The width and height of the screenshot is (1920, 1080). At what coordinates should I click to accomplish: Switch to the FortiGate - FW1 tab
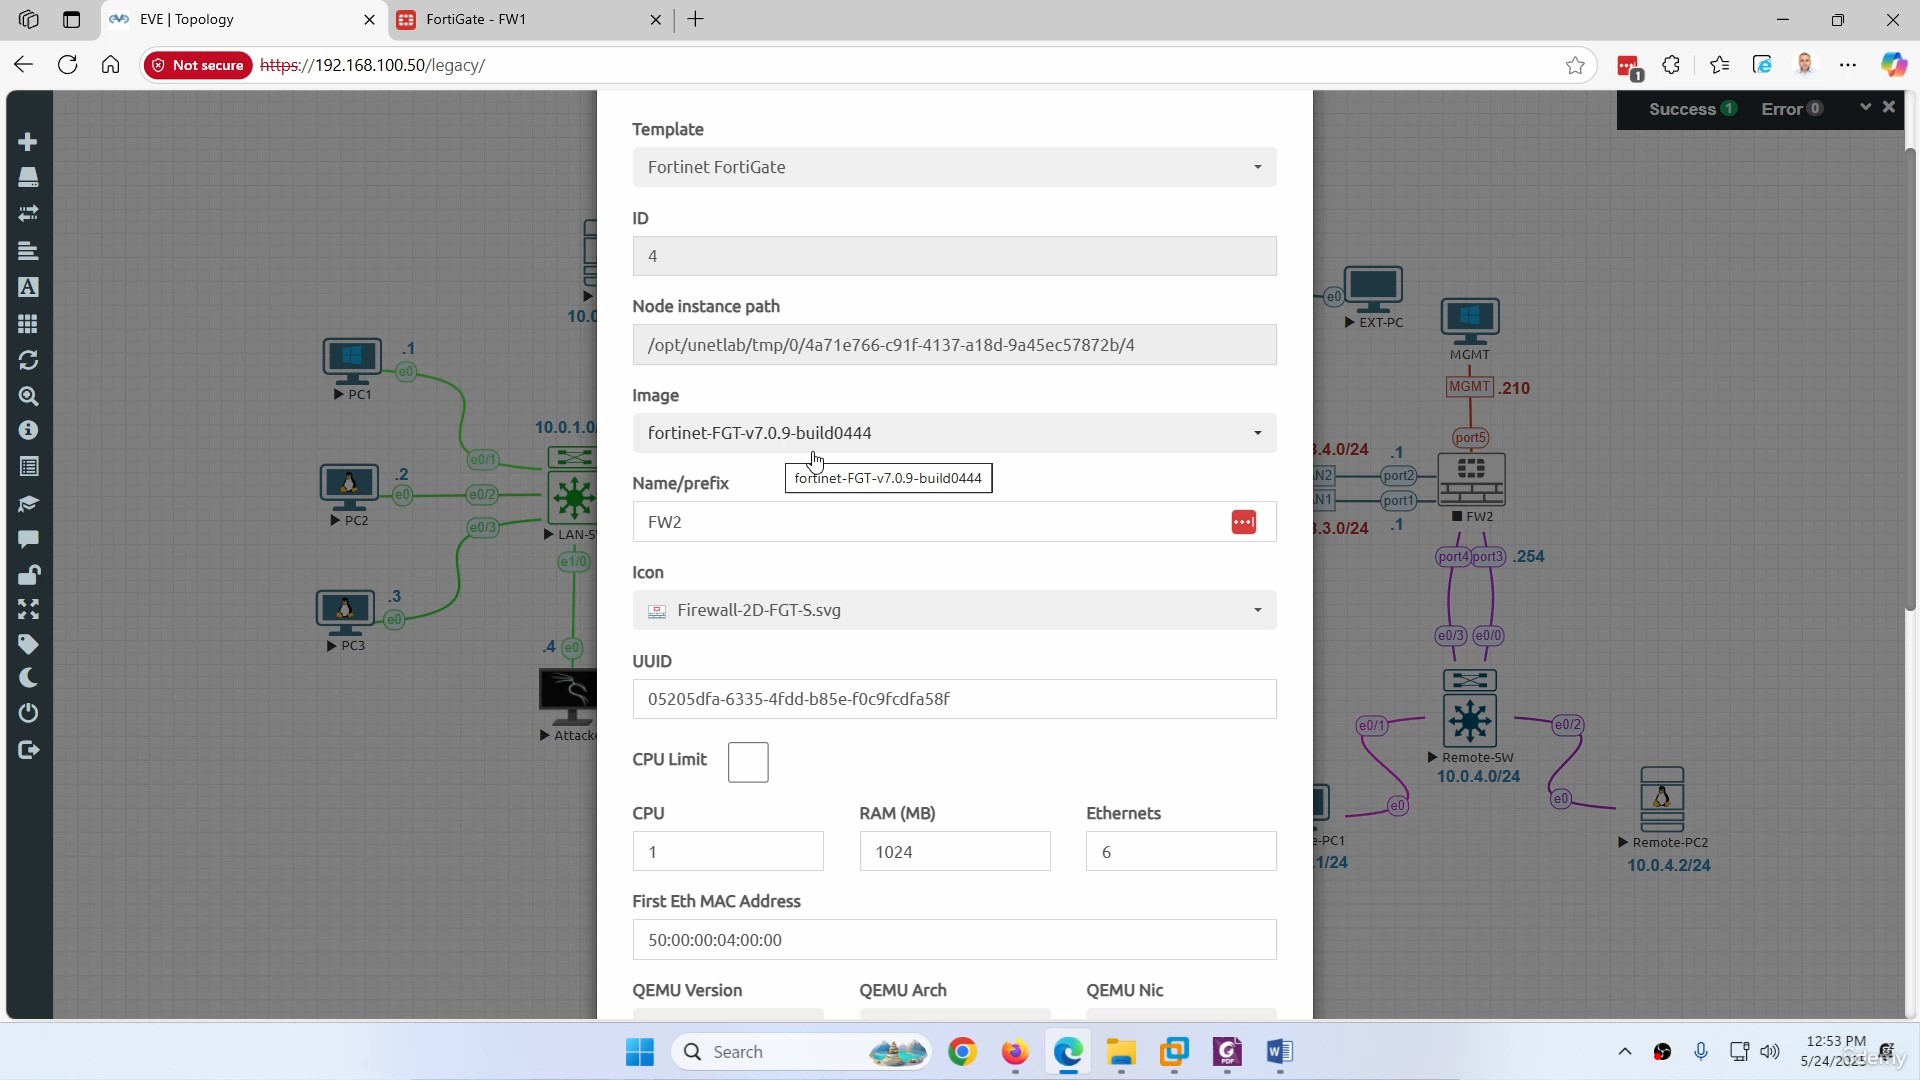[x=530, y=19]
